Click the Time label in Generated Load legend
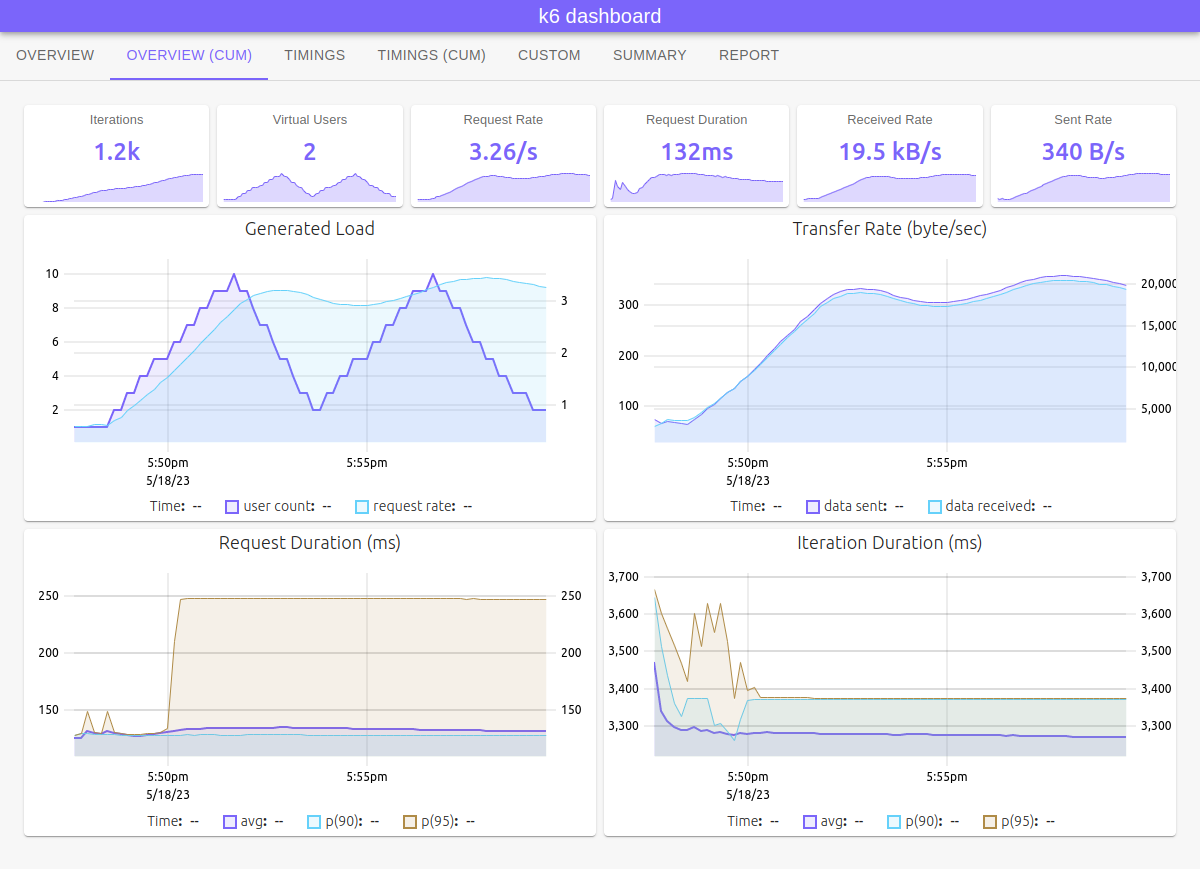The width and height of the screenshot is (1200, 869). click(167, 507)
